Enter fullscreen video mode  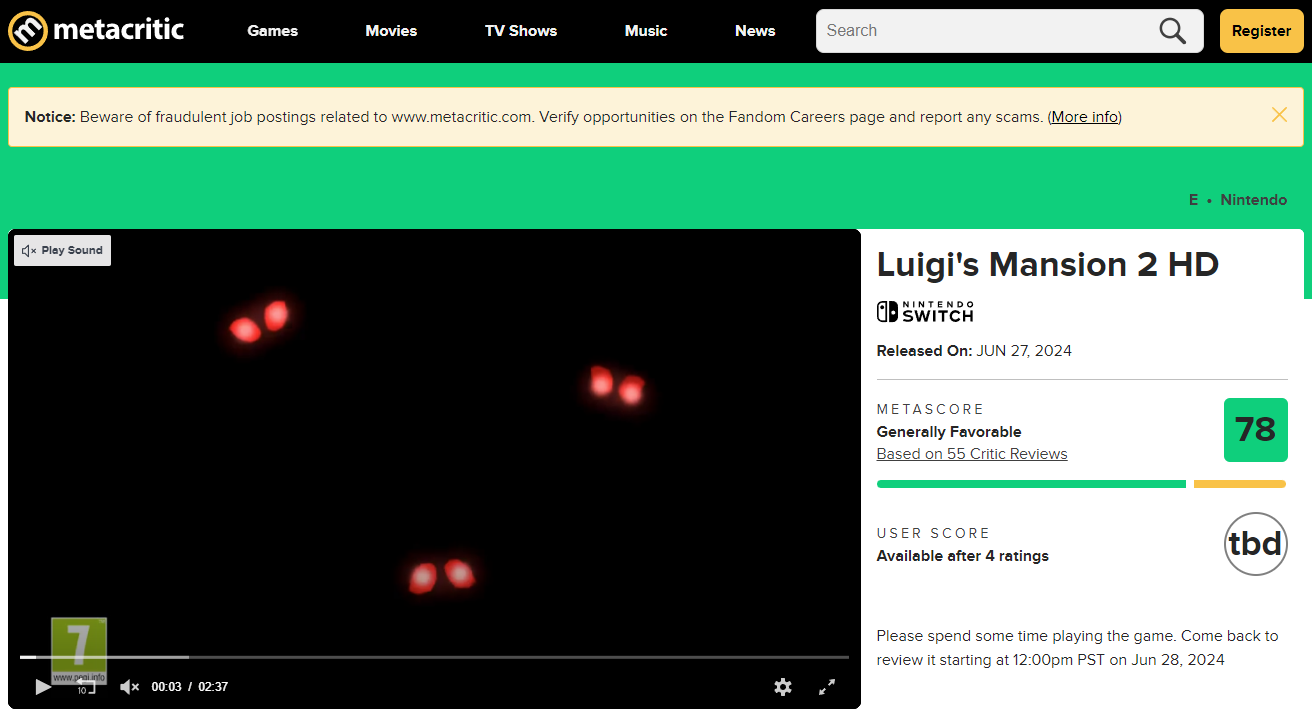[x=827, y=687]
